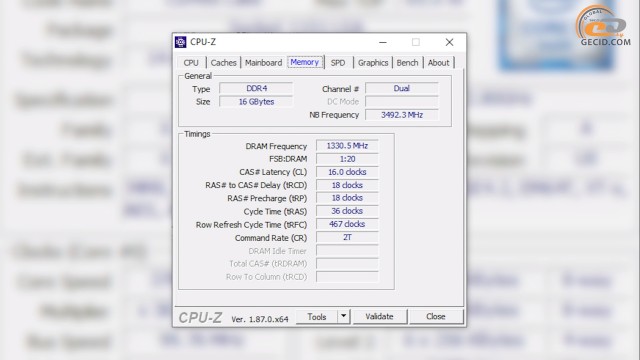Click the FSB:DRAM ratio 1:20
Screen dimensions: 640x360
coord(347,159)
